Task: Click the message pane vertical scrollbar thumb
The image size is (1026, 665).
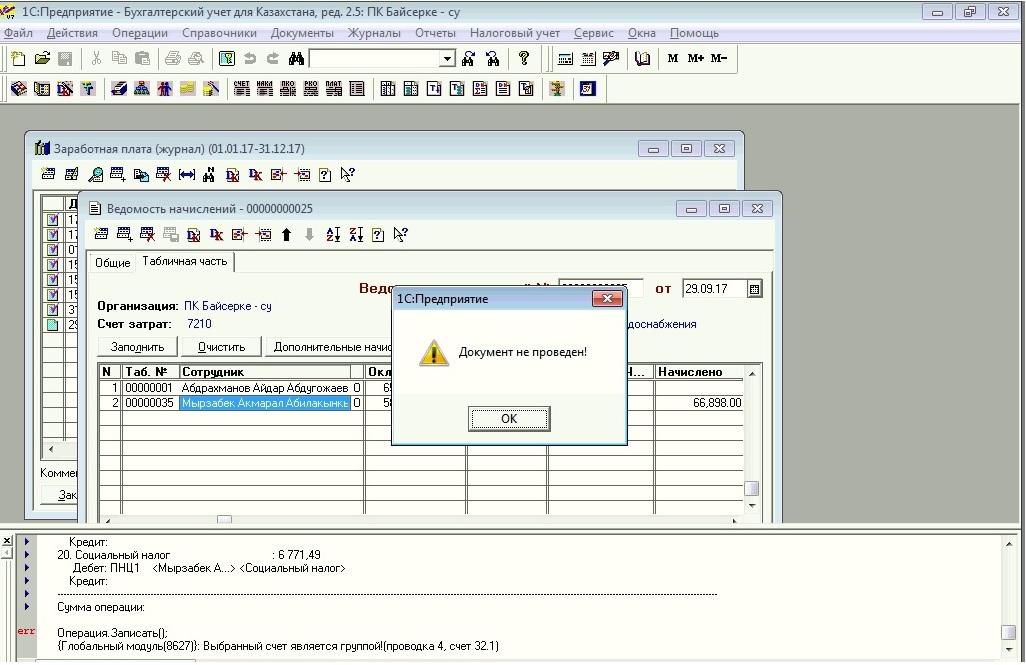Action: pos(1008,632)
